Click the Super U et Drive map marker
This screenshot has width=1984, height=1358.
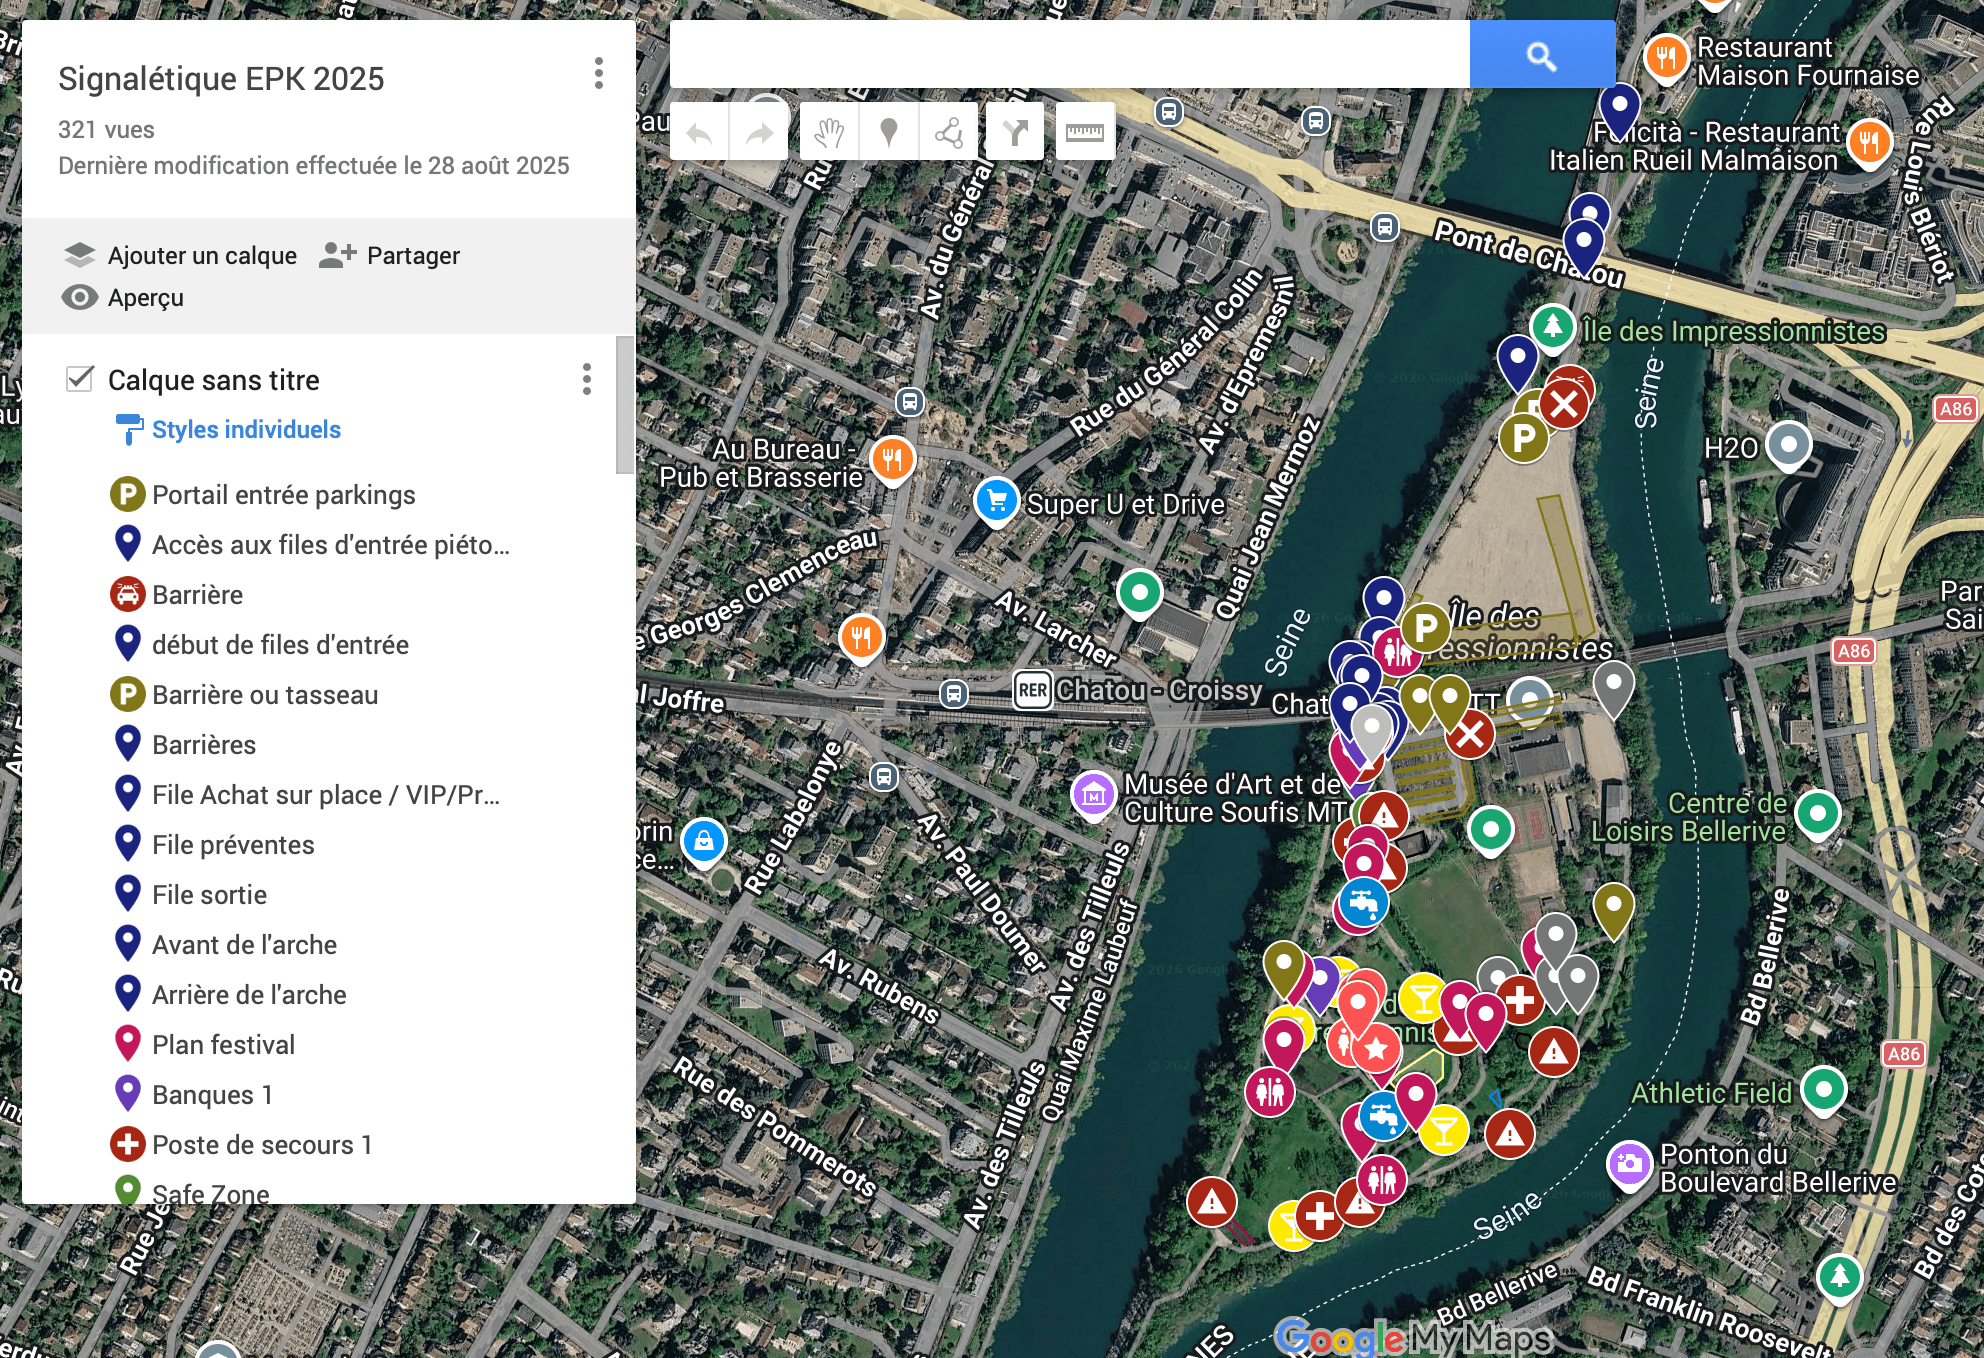(x=997, y=501)
